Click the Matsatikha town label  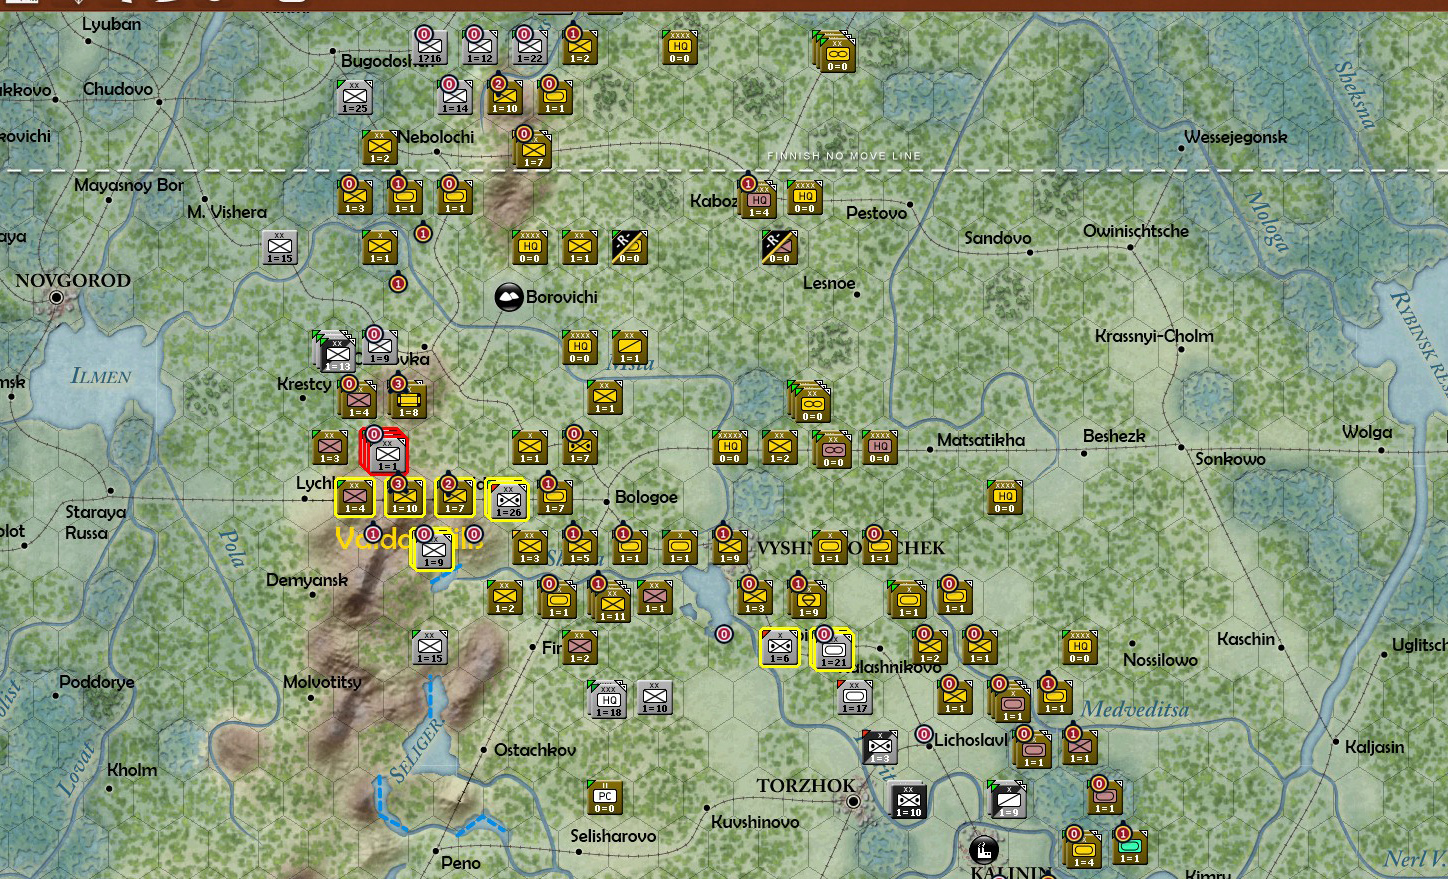(981, 440)
